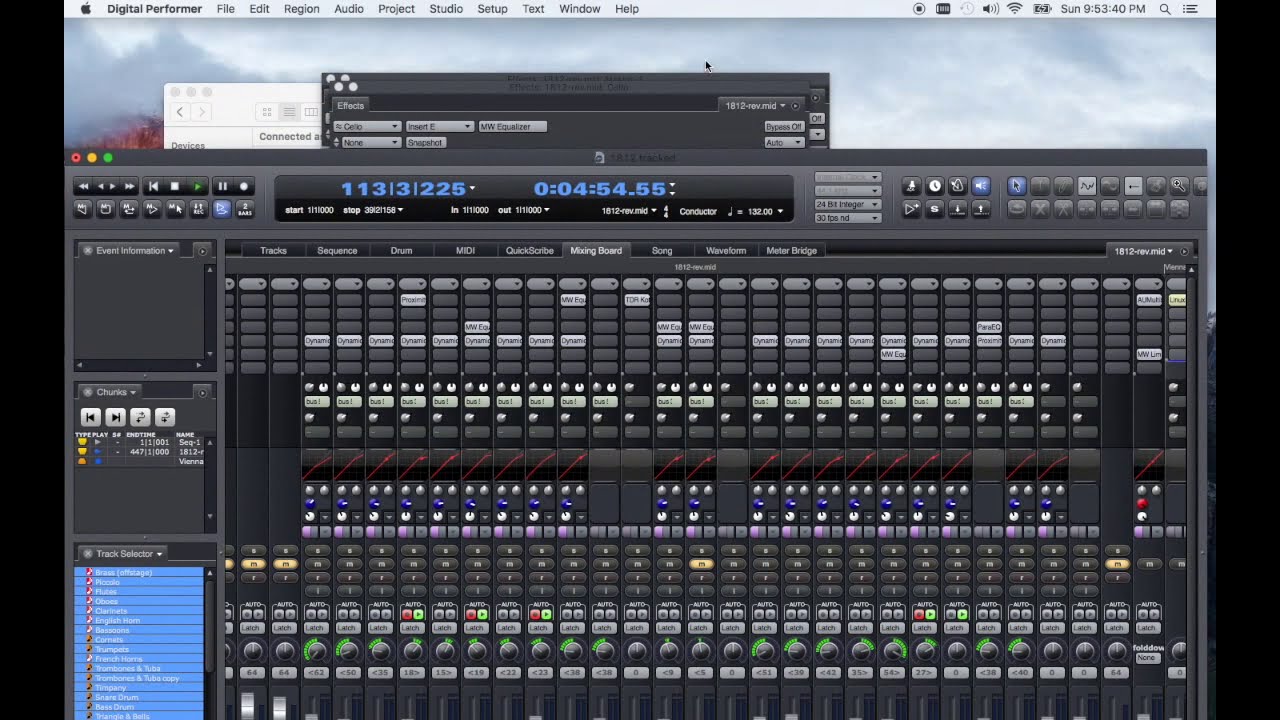Open the Studio menu

(x=446, y=9)
